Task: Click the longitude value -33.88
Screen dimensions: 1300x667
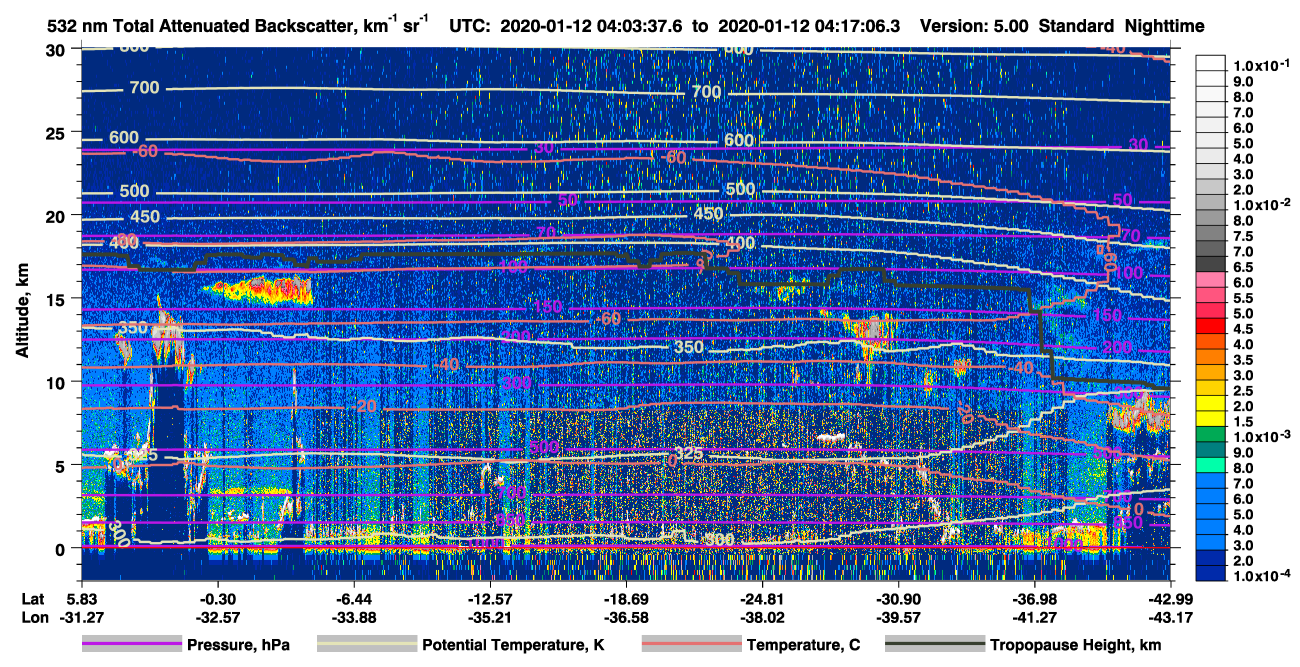Action: pyautogui.click(x=353, y=618)
